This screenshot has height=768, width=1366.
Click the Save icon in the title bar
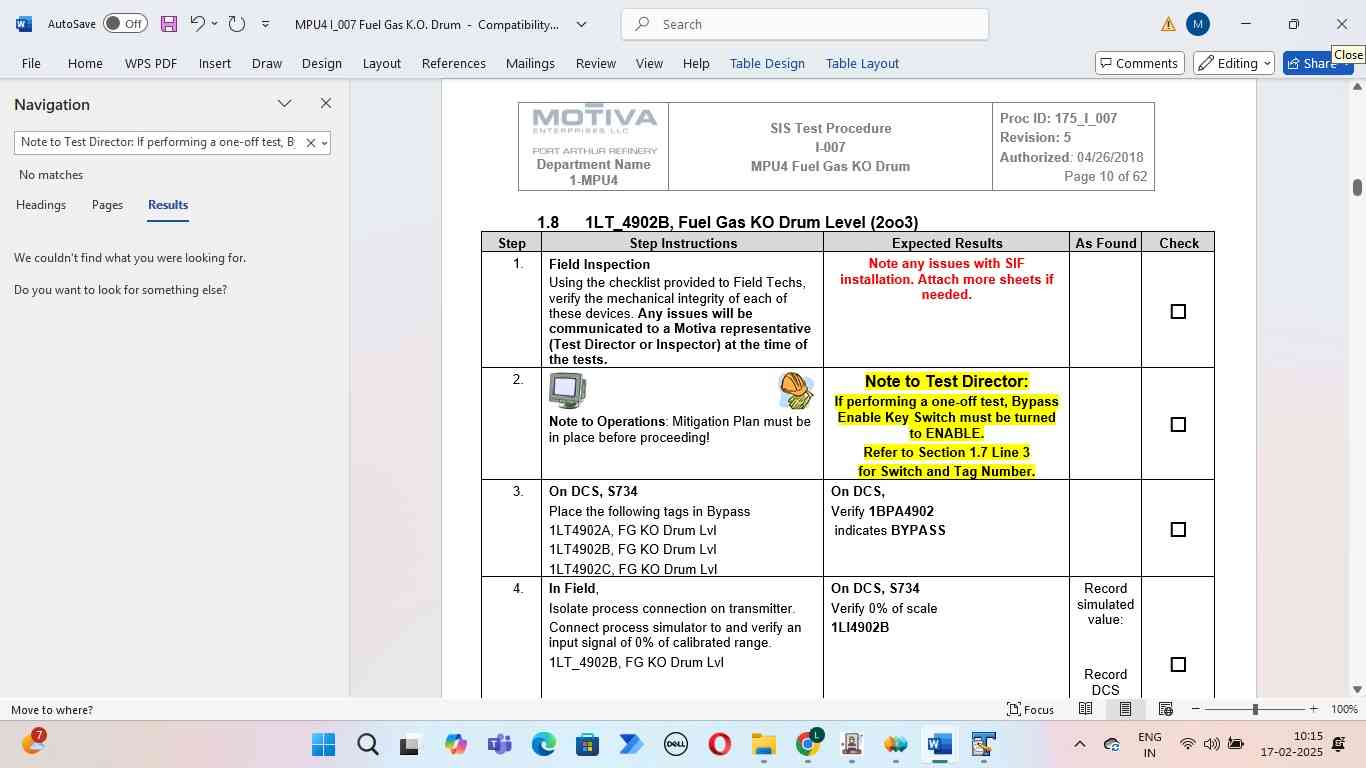(x=169, y=24)
